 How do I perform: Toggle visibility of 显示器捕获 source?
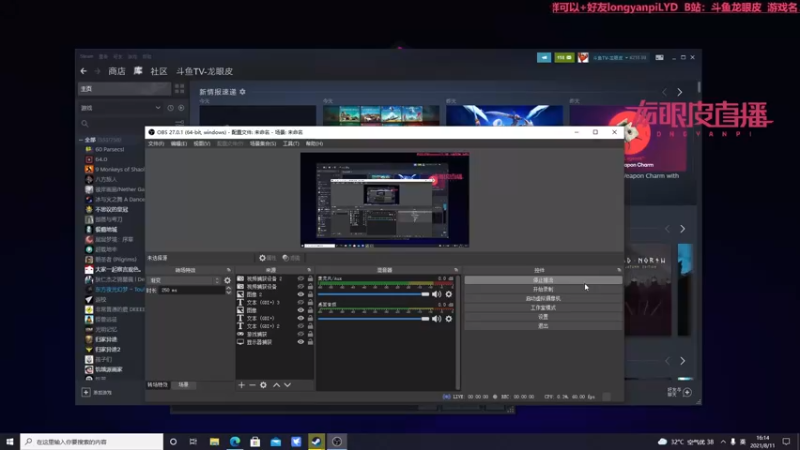tap(301, 342)
